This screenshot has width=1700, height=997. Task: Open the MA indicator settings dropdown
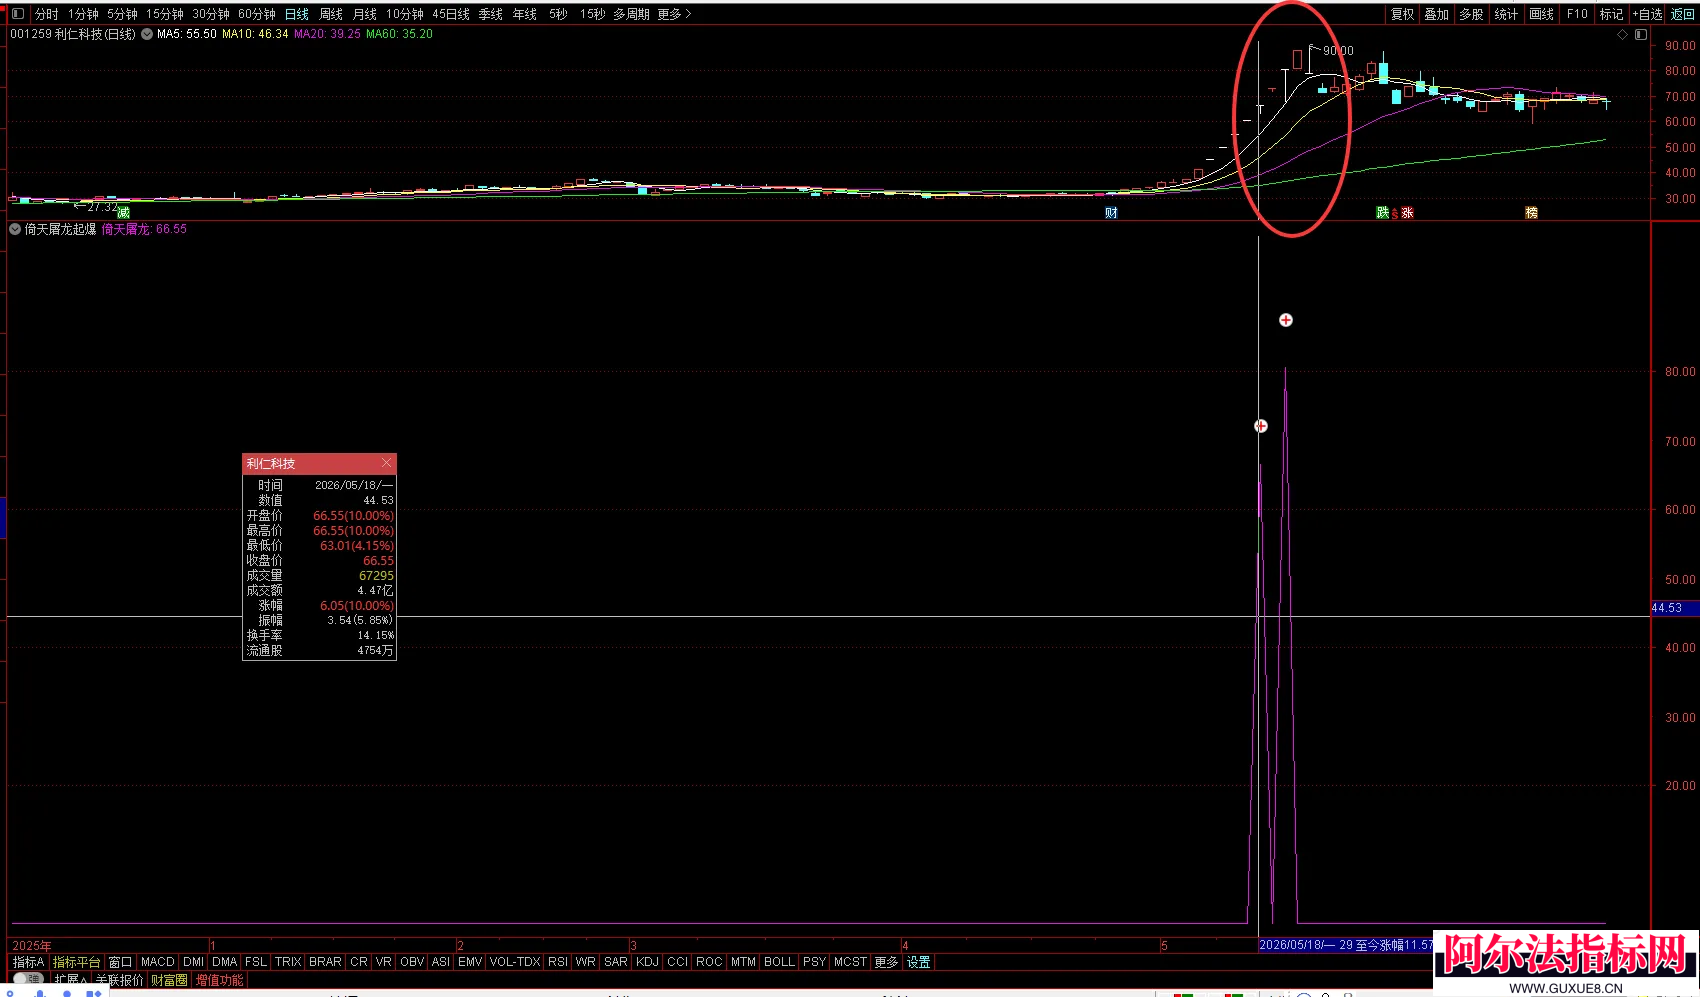click(x=147, y=34)
